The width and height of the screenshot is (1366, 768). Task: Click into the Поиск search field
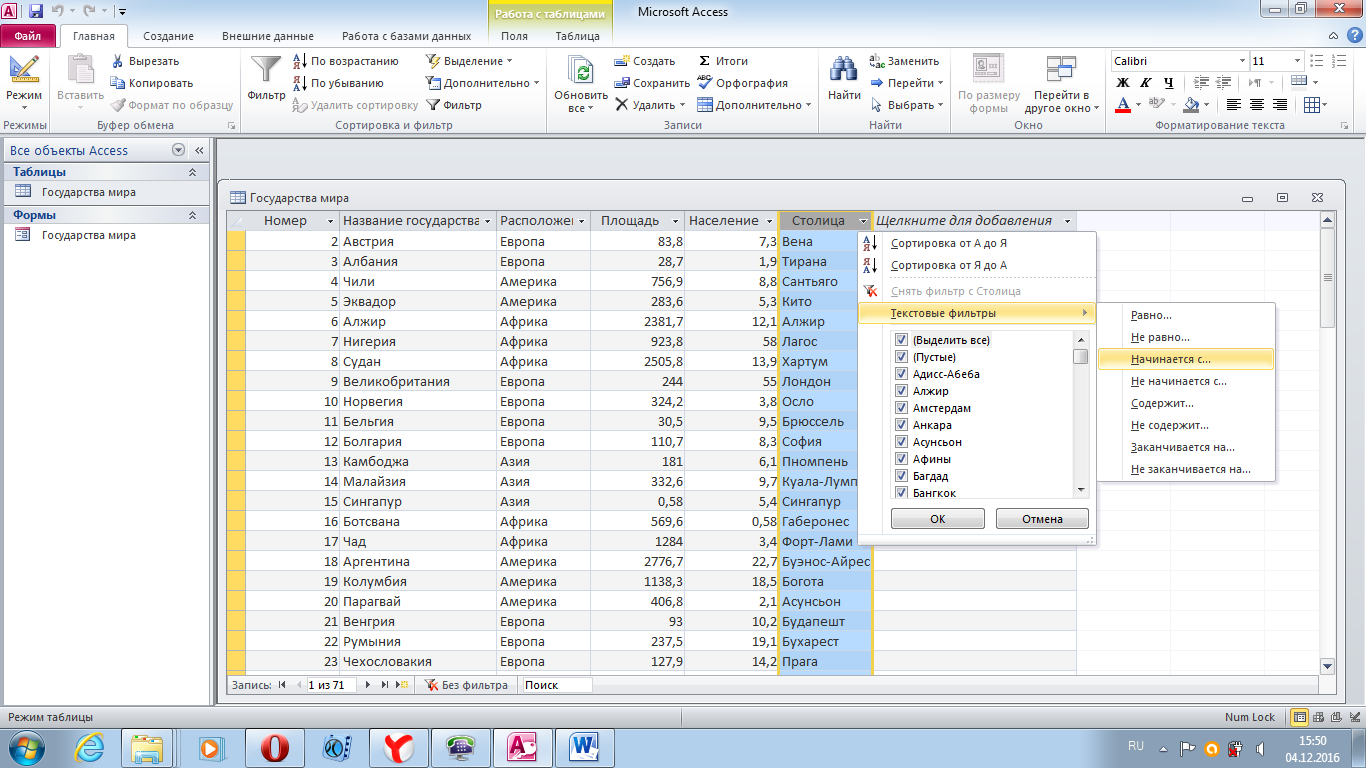557,685
